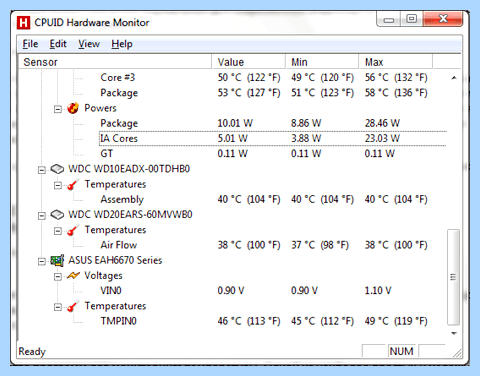
Task: Open the View menu
Action: tap(89, 44)
